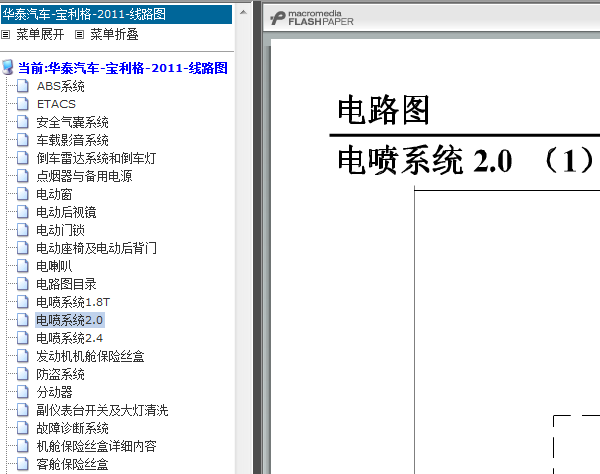Click the document icon next to 故障诊断系统
The width and height of the screenshot is (600, 474).
[x=23, y=428]
